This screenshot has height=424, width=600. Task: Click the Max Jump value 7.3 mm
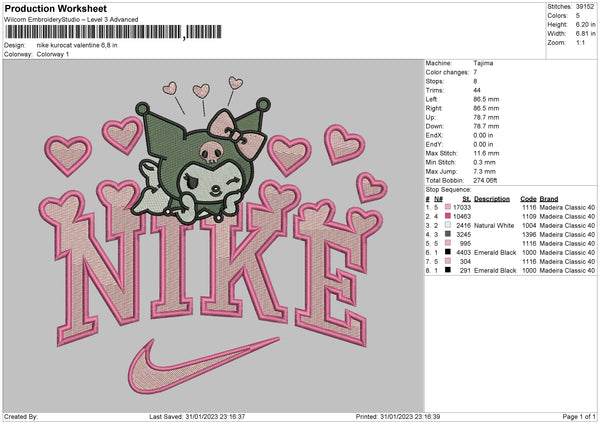pos(484,171)
